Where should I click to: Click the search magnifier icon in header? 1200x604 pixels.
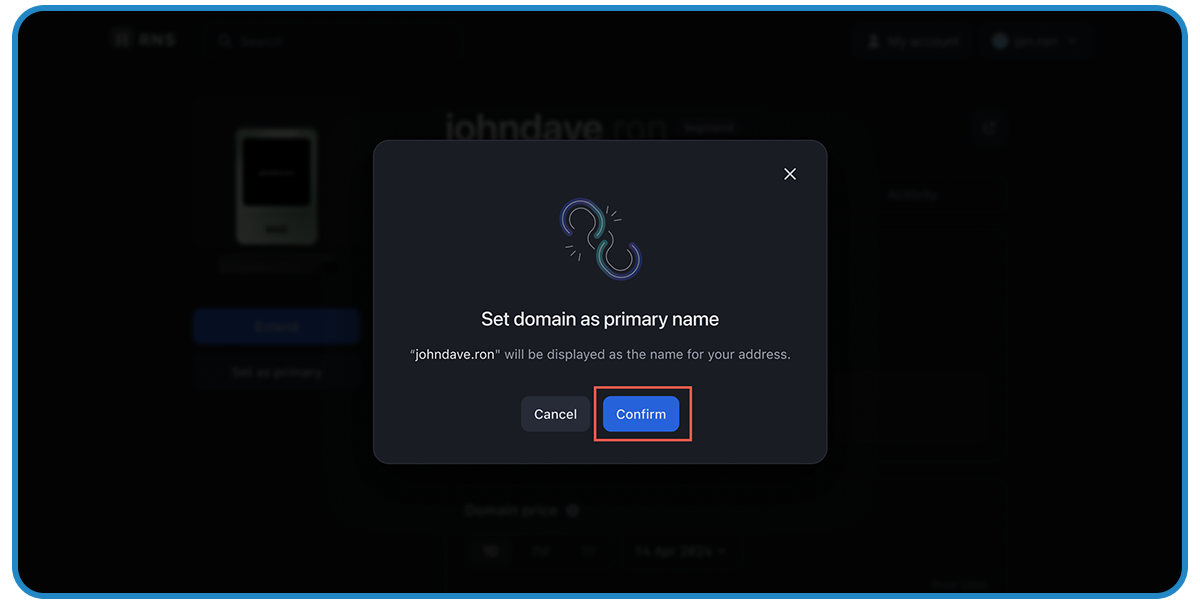225,41
